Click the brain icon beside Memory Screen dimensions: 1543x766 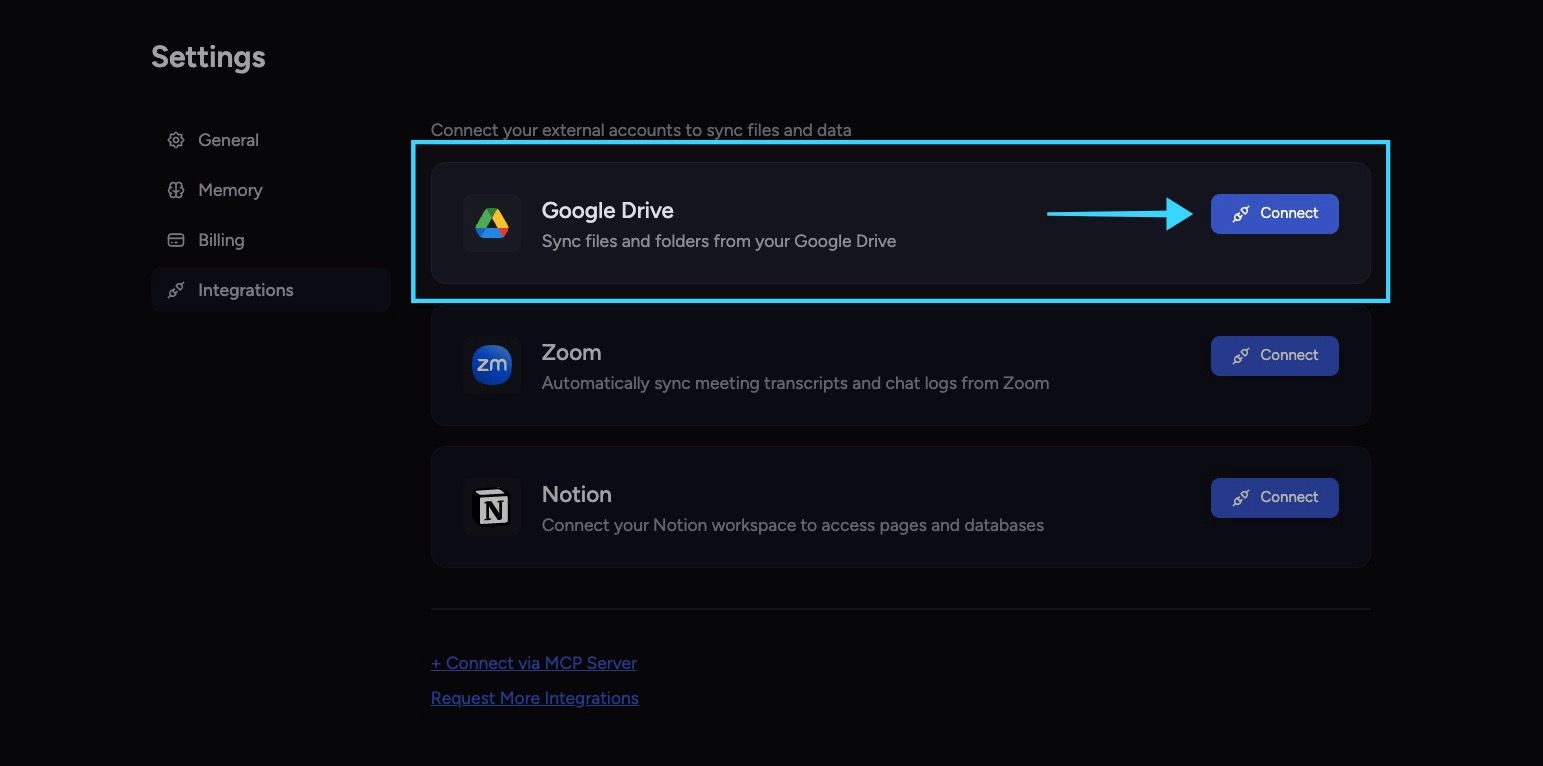176,190
